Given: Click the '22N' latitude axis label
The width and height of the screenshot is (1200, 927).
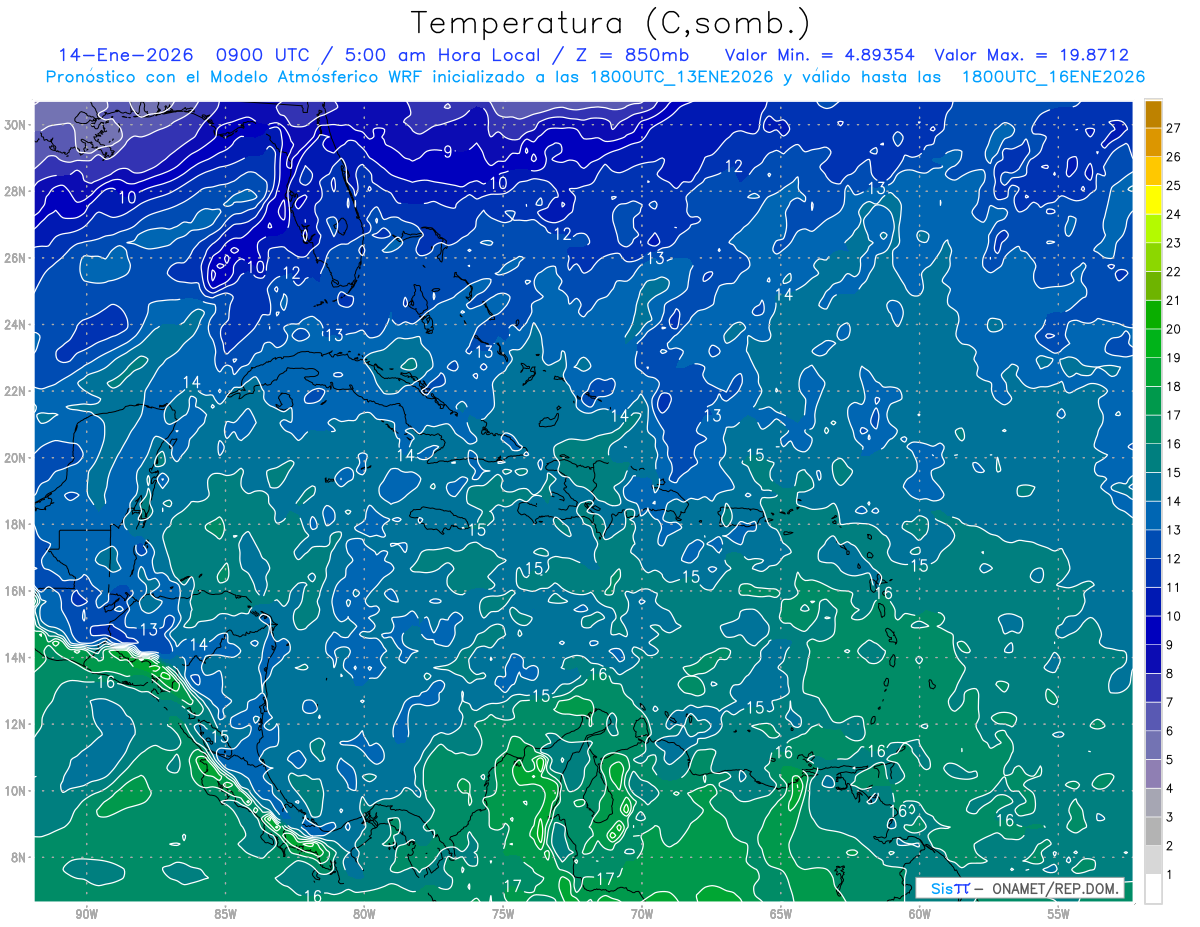Looking at the screenshot, I should click(17, 391).
